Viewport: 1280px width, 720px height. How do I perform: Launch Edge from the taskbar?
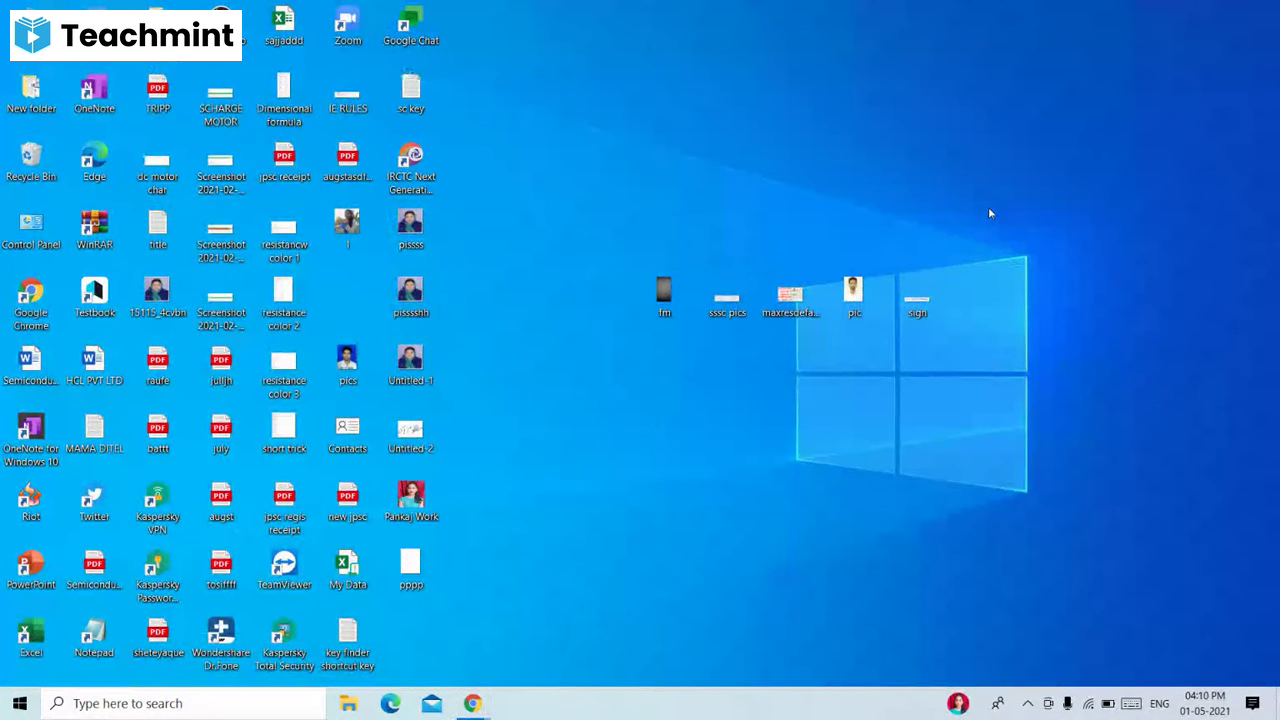[390, 703]
